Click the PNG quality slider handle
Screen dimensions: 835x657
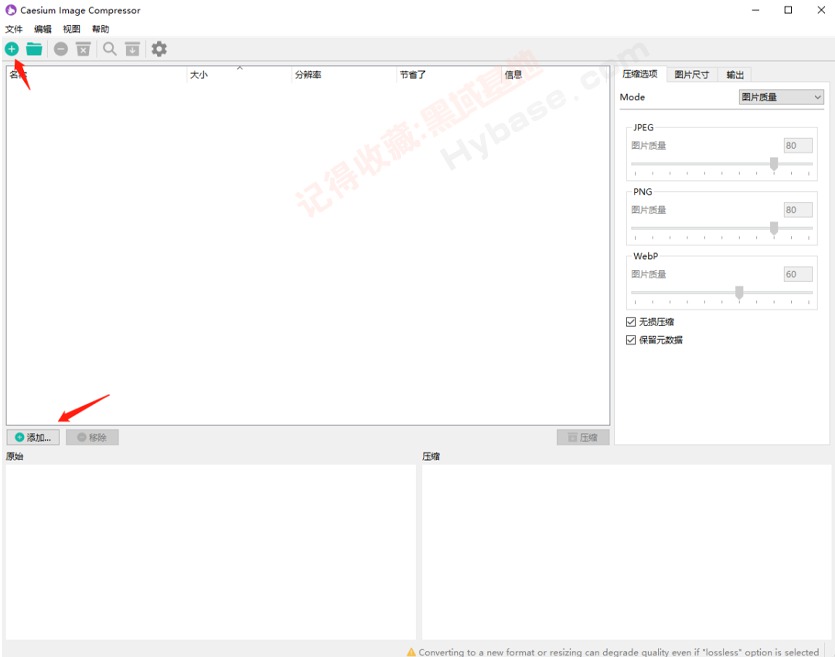pyautogui.click(x=774, y=228)
